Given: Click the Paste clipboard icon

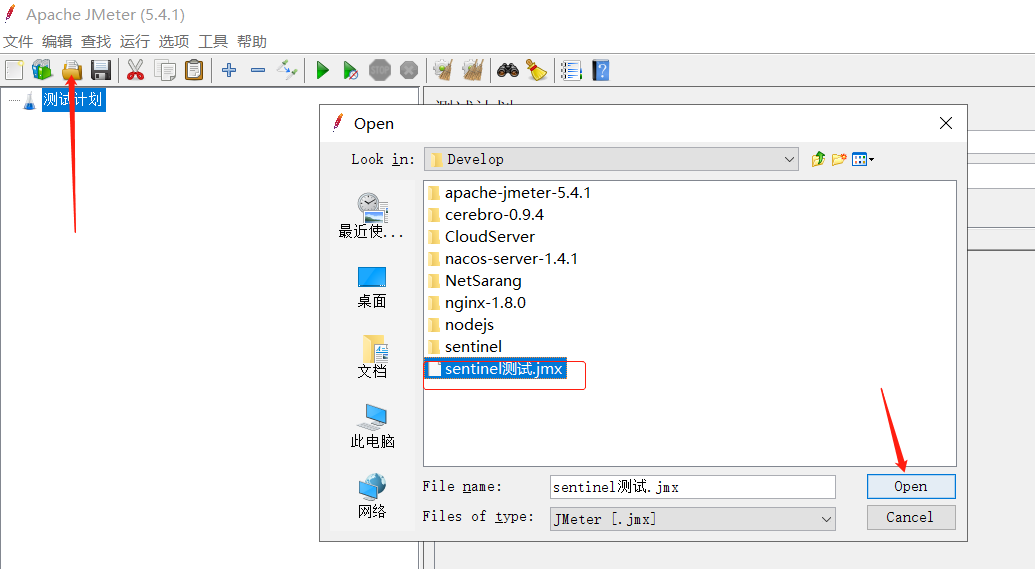Looking at the screenshot, I should point(194,70).
